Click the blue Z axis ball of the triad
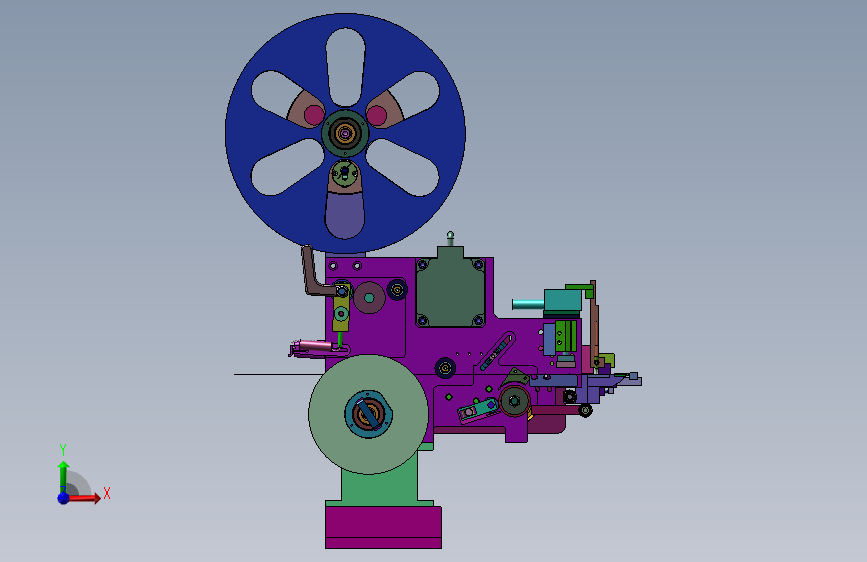This screenshot has height=562, width=867. pyautogui.click(x=64, y=498)
